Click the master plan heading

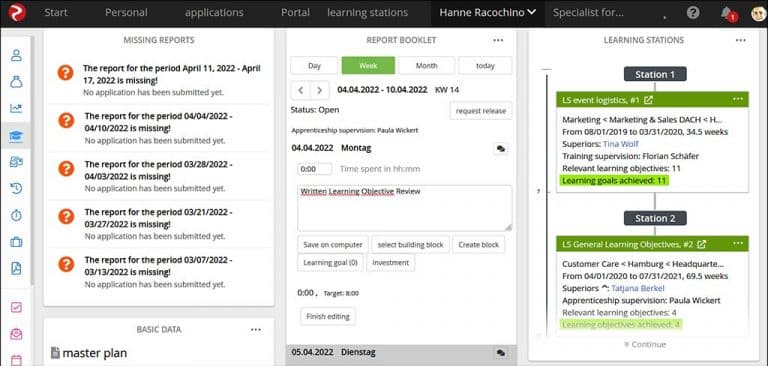pos(95,353)
